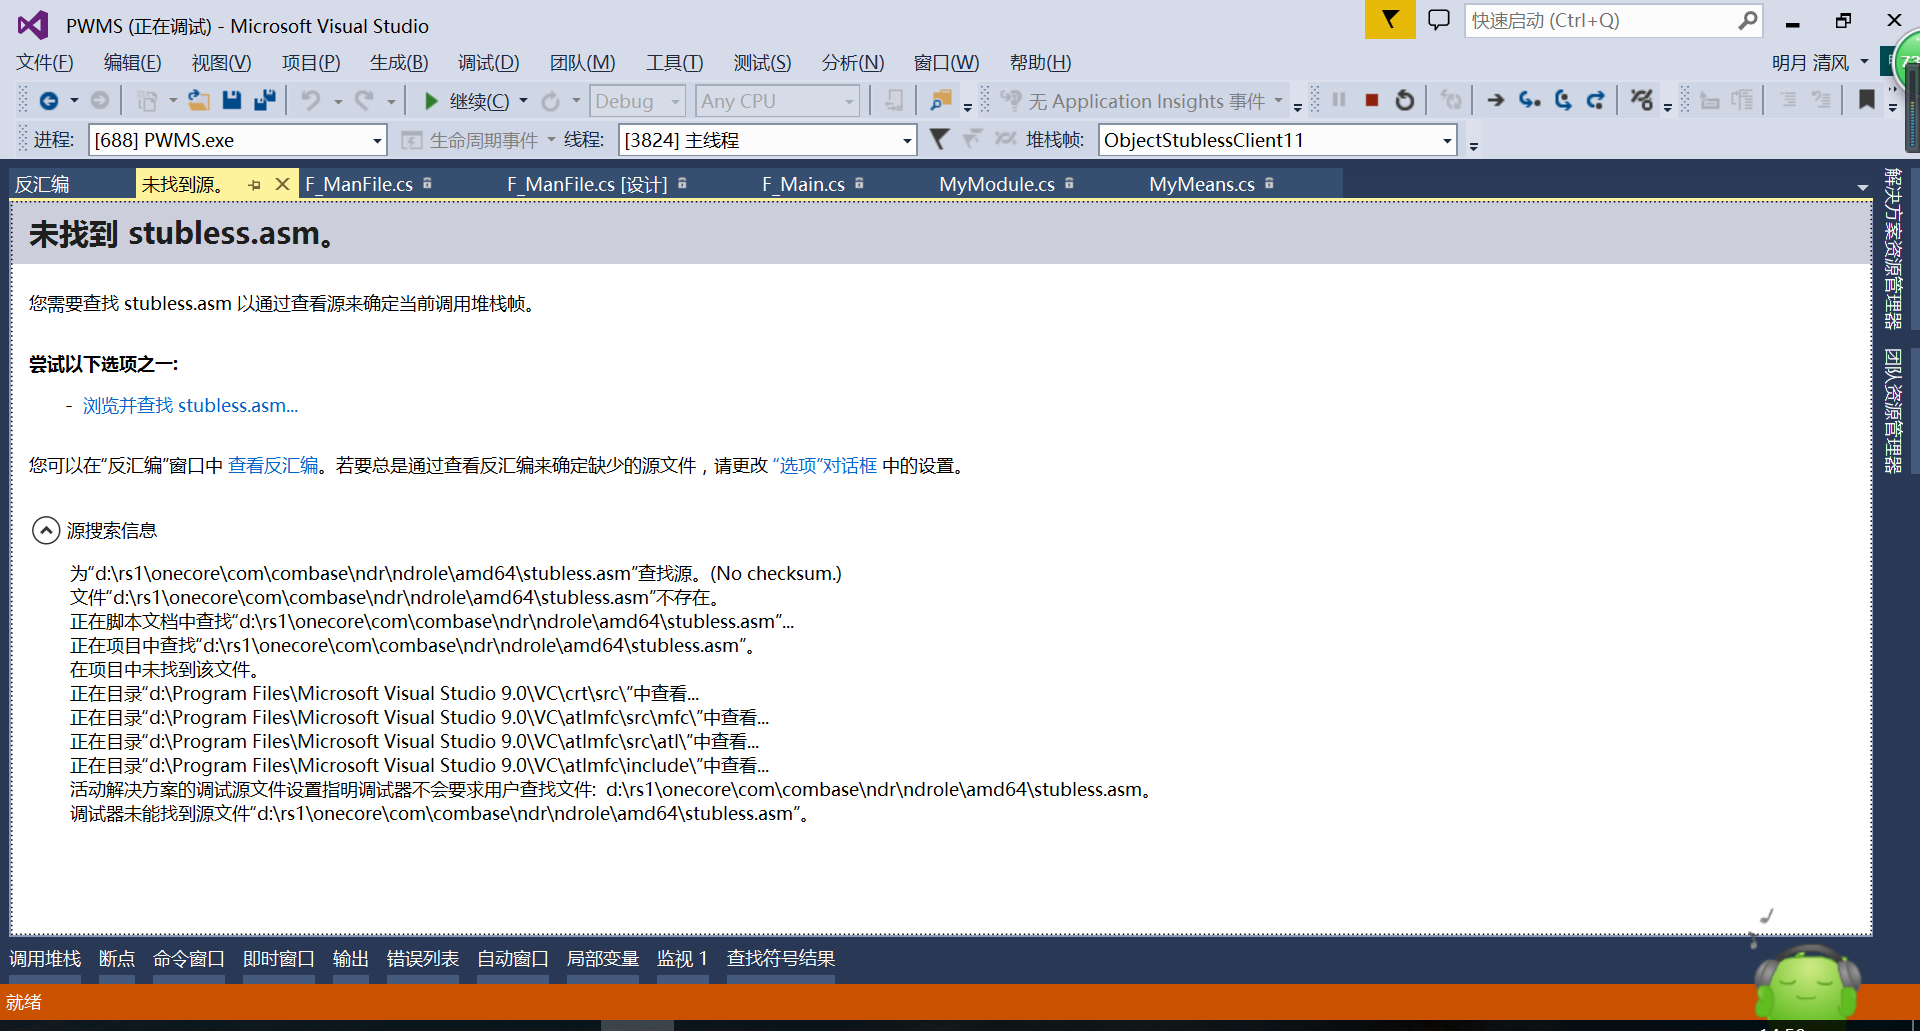The width and height of the screenshot is (1920, 1031).
Task: Open the 帮助(H) menu
Action: click(x=1041, y=63)
